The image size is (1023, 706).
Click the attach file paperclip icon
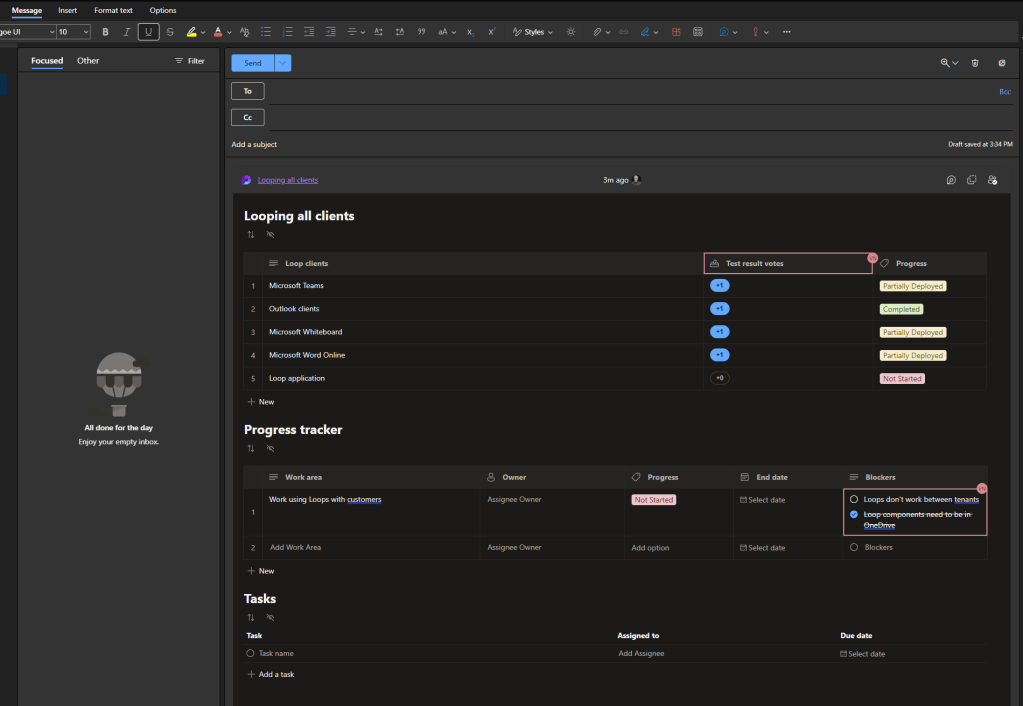596,32
